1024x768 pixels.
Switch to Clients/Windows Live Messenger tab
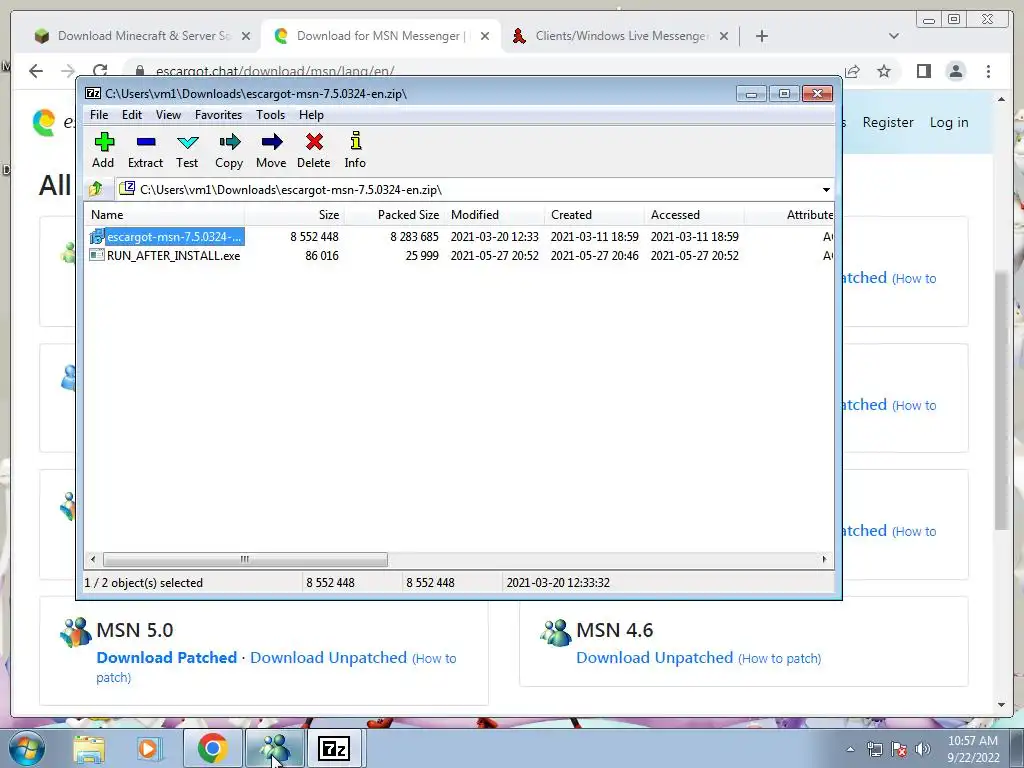click(620, 36)
